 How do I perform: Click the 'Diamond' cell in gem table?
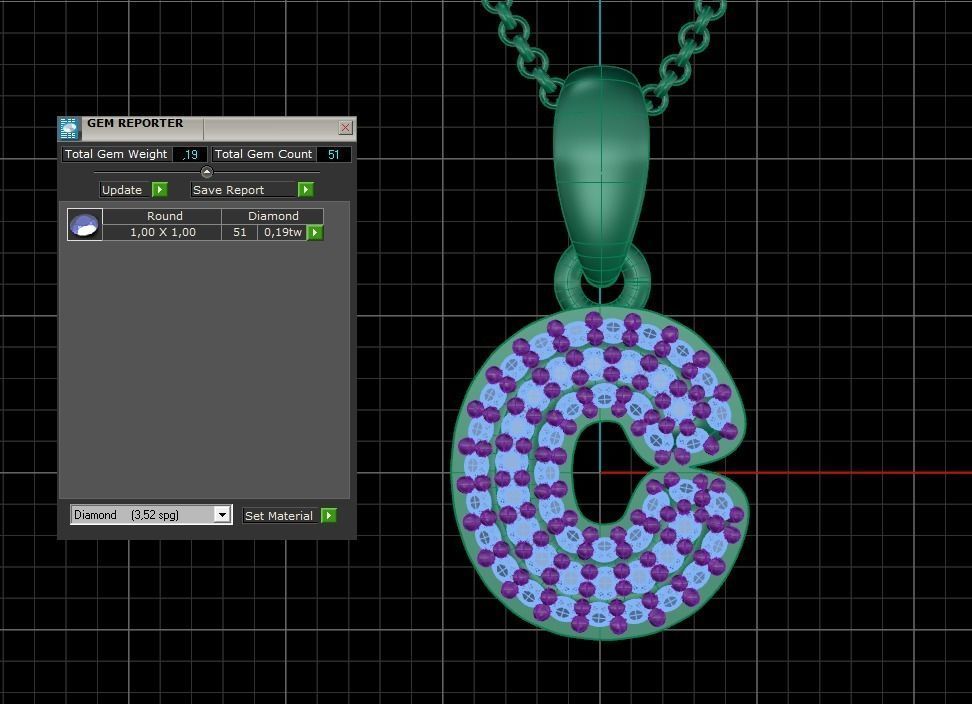pos(272,216)
